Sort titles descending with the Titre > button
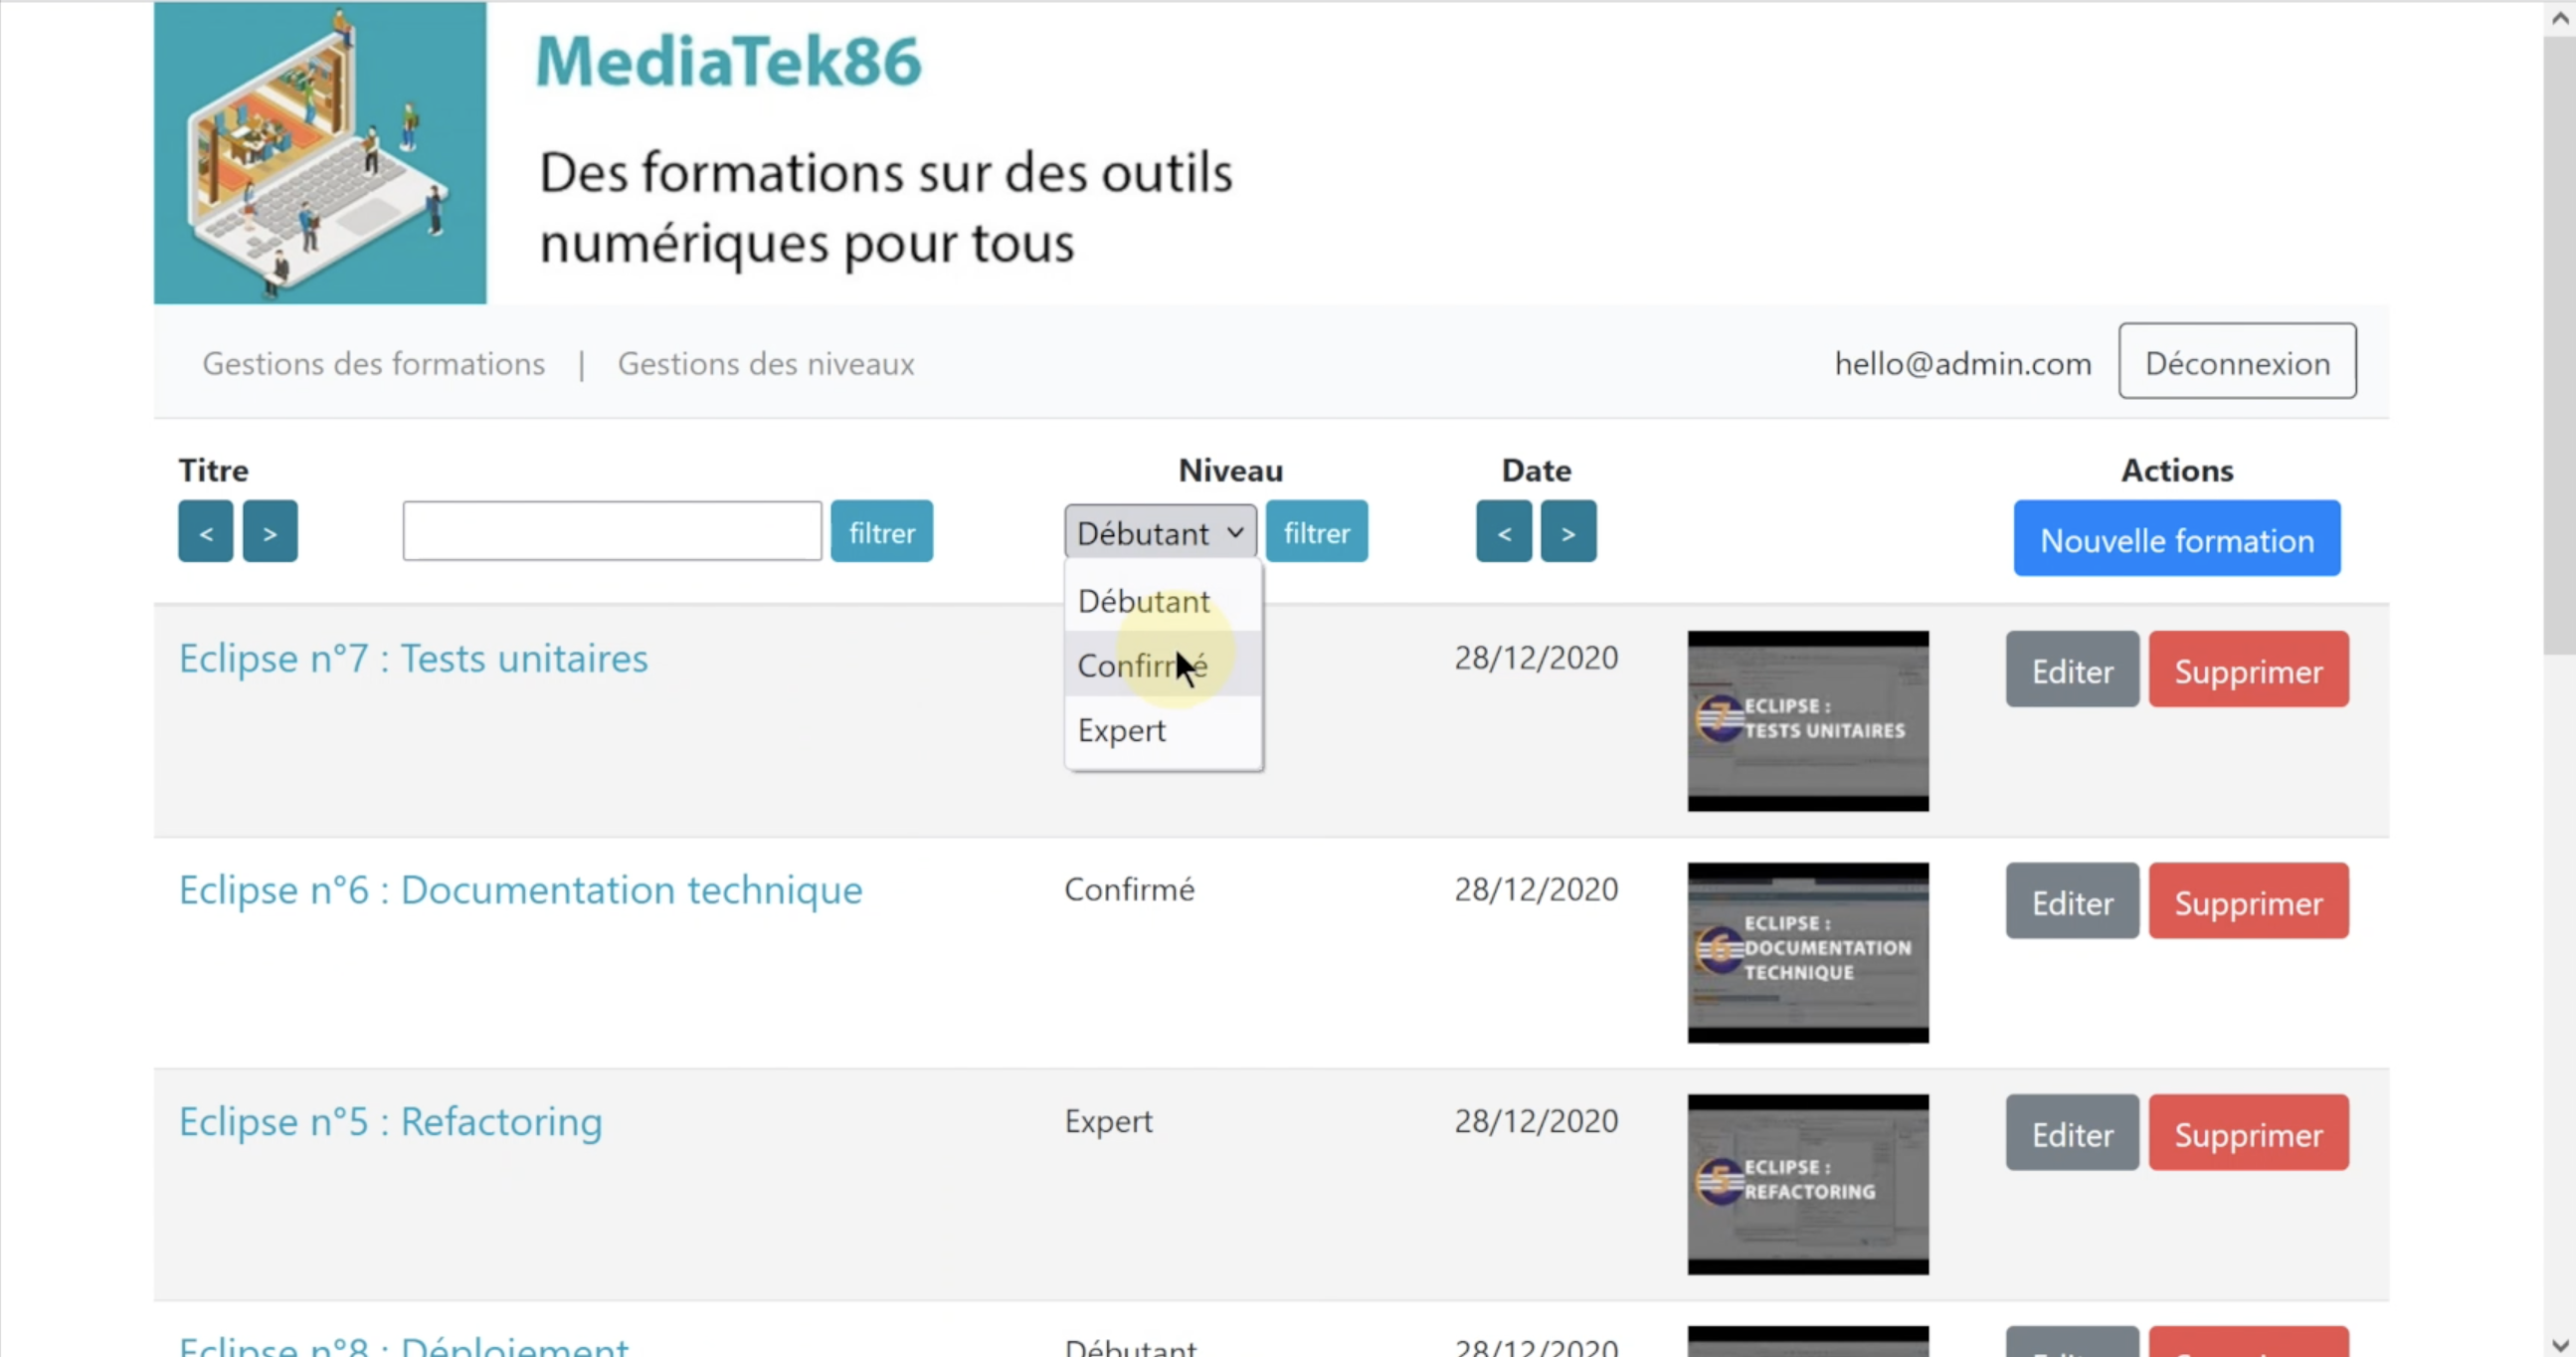Viewport: 2576px width, 1357px height. [x=270, y=531]
